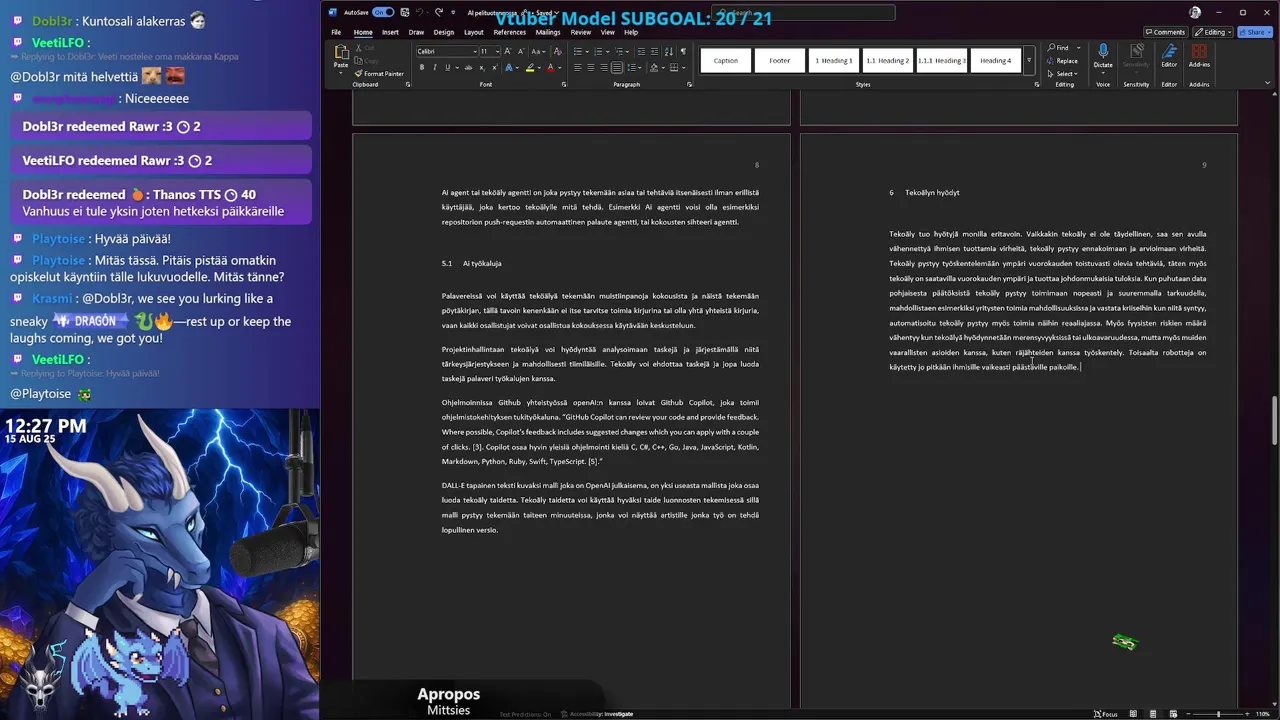Click the Redo arrow icon
Image resolution: width=1280 pixels, height=720 pixels.
tap(439, 12)
